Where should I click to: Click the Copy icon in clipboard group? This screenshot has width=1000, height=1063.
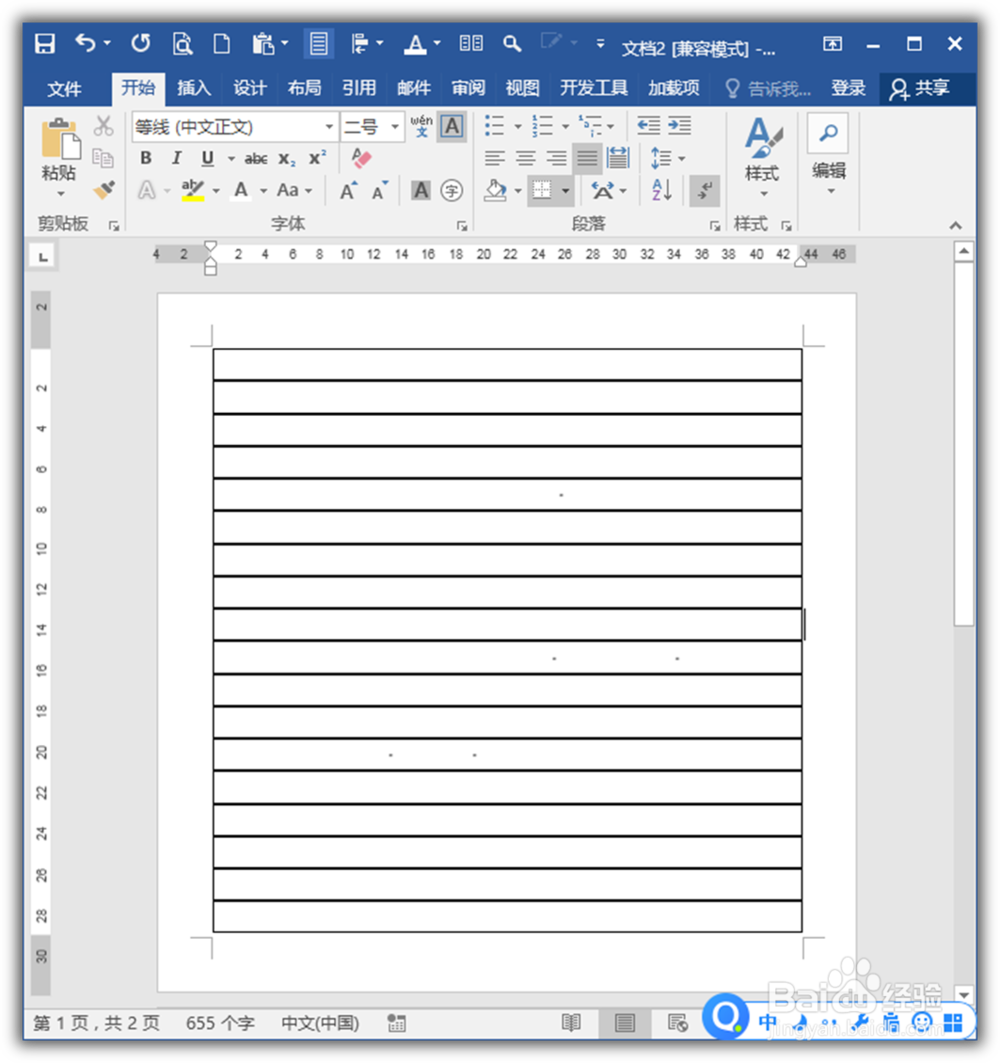[x=103, y=158]
